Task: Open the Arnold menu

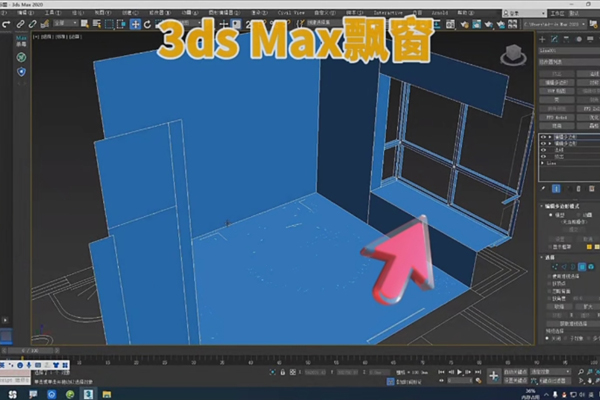Action: pos(440,13)
